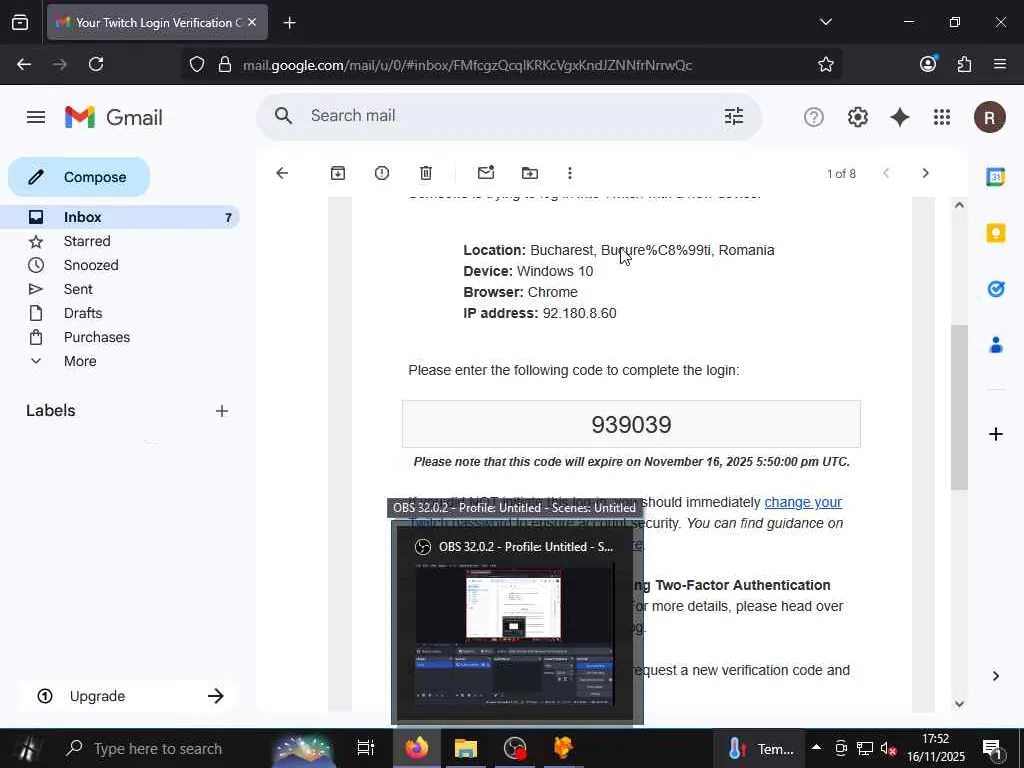The image size is (1024, 768).
Task: Bookmark this page star icon
Action: tap(825, 64)
